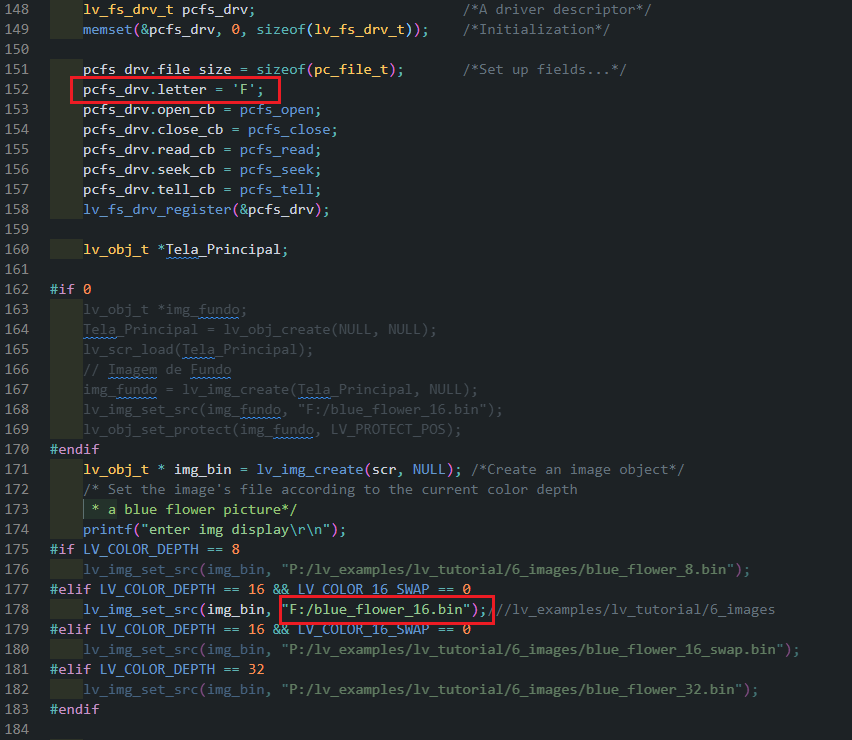Viewport: 852px width, 740px height.
Task: Click 'lv_obj_create(NULL, NULL)' on line 164
Action: coord(325,329)
